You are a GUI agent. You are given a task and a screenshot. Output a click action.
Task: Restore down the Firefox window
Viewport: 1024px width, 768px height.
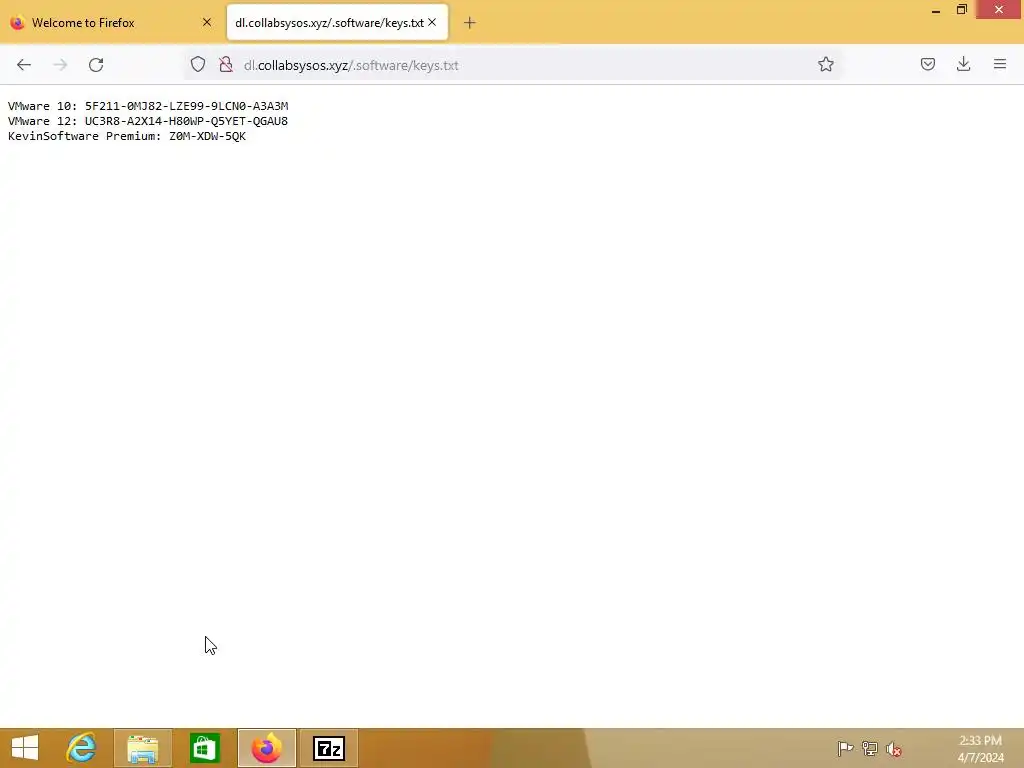[x=961, y=10]
